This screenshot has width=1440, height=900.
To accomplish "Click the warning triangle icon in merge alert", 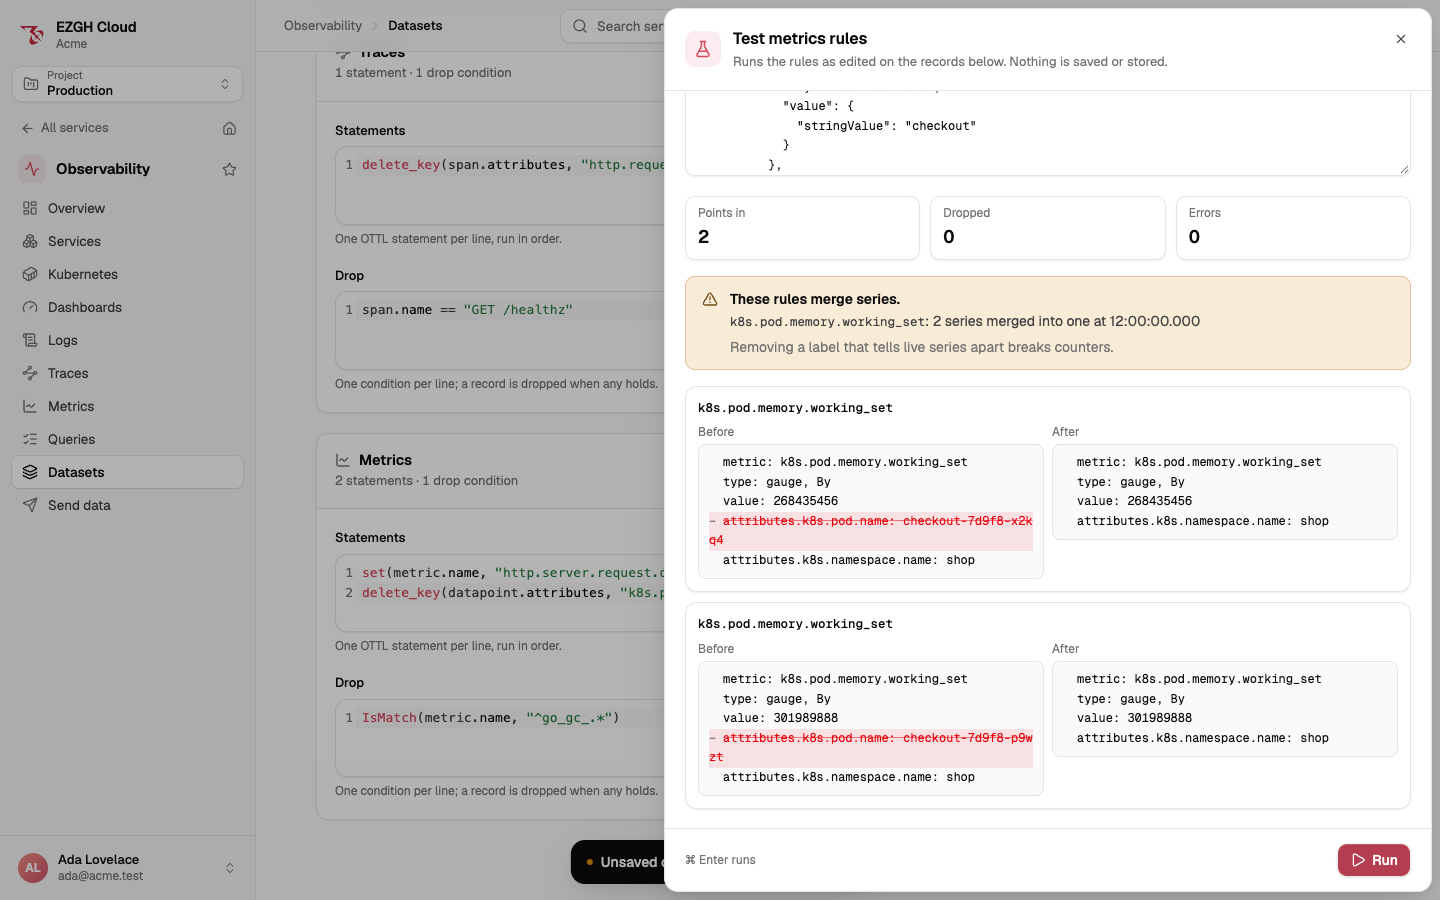I will tap(710, 299).
